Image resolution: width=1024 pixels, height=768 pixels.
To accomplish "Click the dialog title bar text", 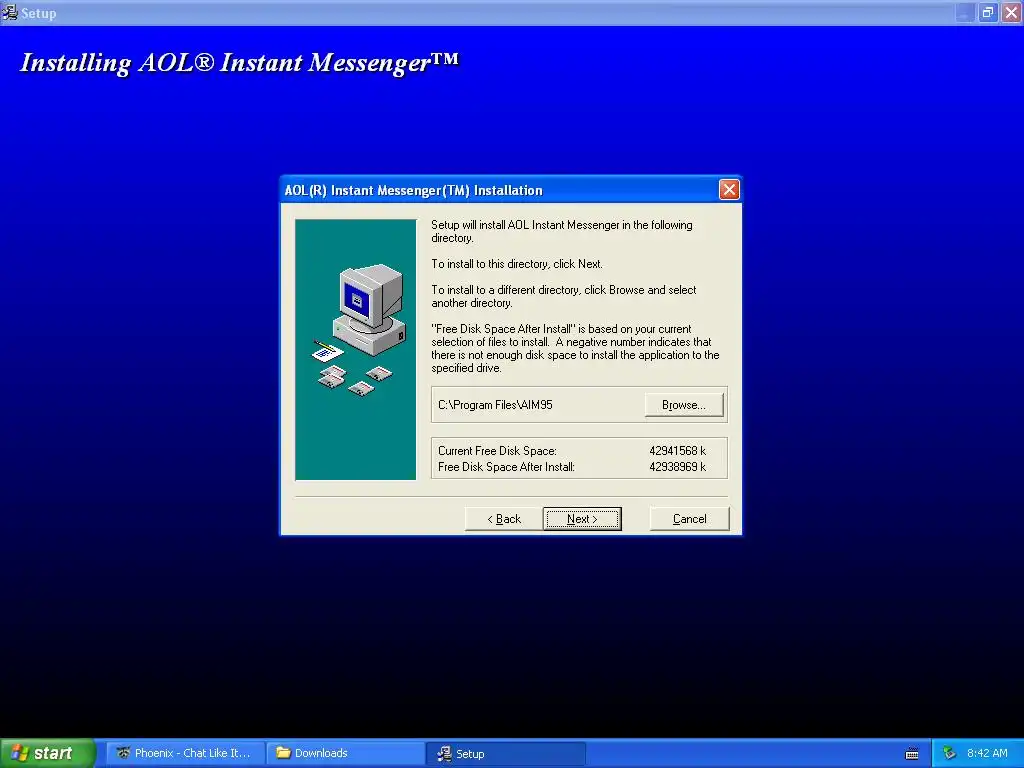I will pos(413,190).
